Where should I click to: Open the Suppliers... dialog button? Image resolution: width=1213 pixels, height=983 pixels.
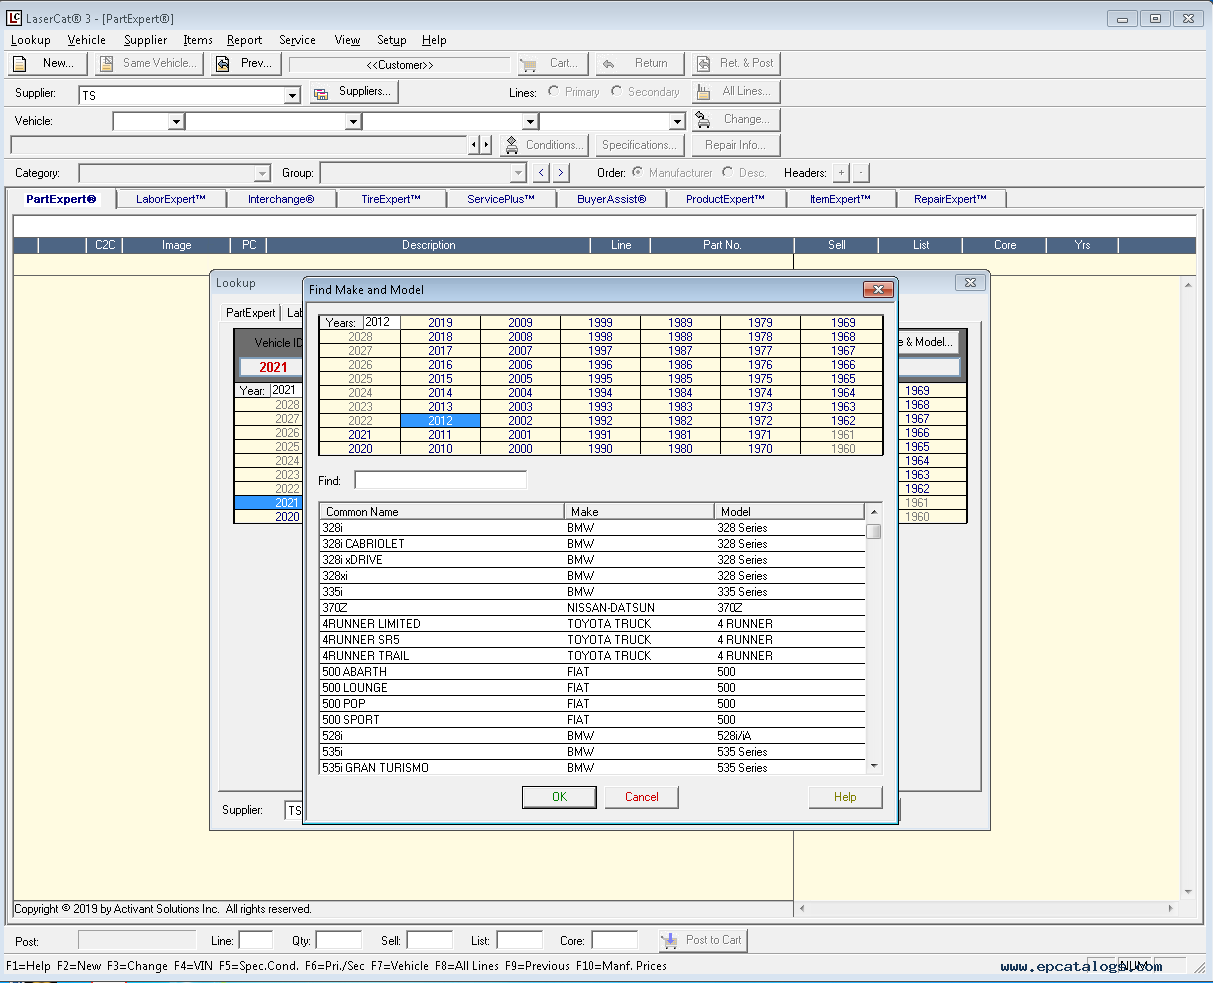click(x=354, y=92)
